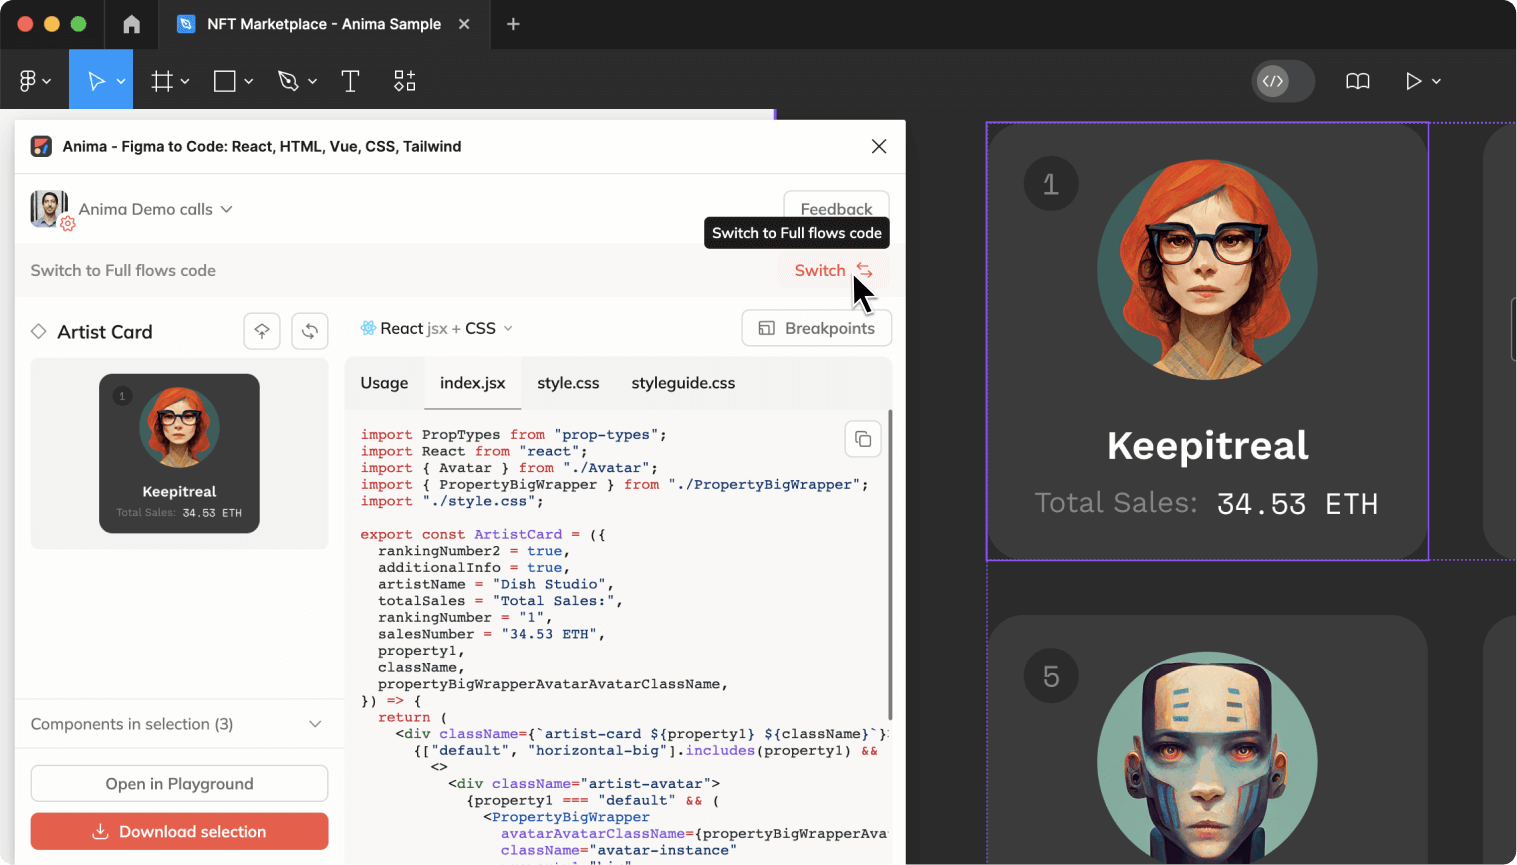Open the Resources components icon
The image size is (1517, 865).
tap(404, 81)
